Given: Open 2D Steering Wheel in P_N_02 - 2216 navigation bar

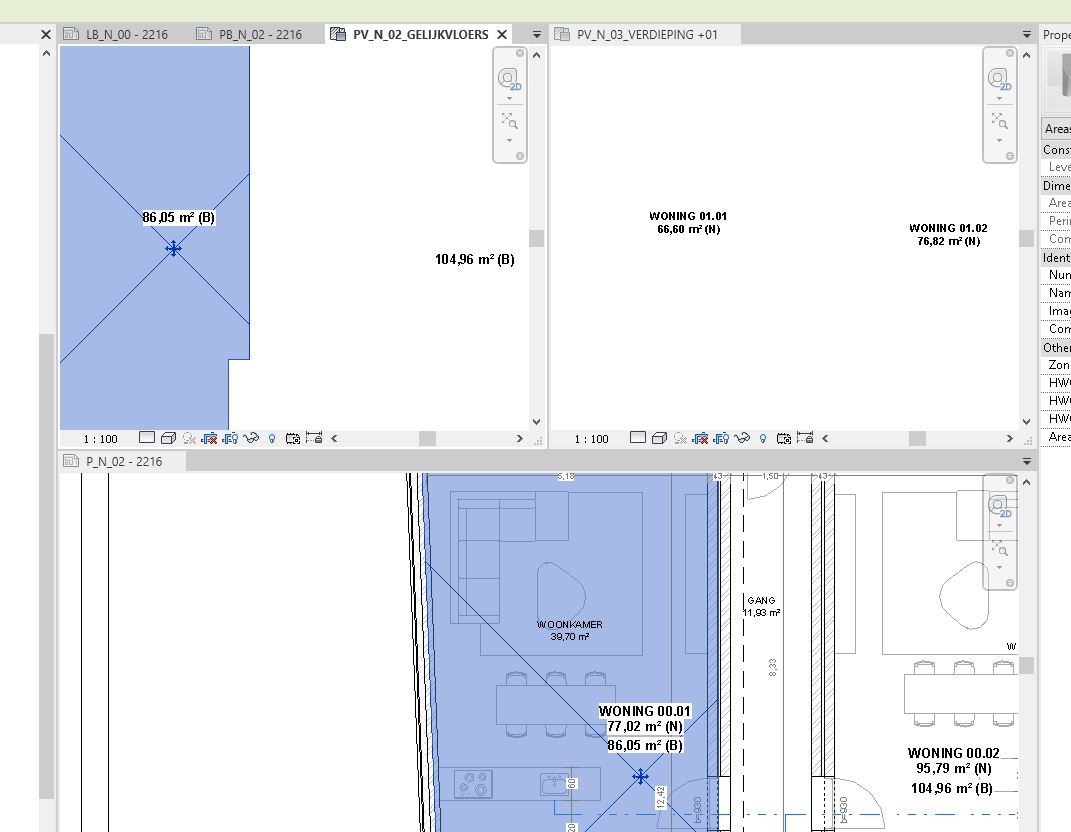Looking at the screenshot, I should coord(999,506).
